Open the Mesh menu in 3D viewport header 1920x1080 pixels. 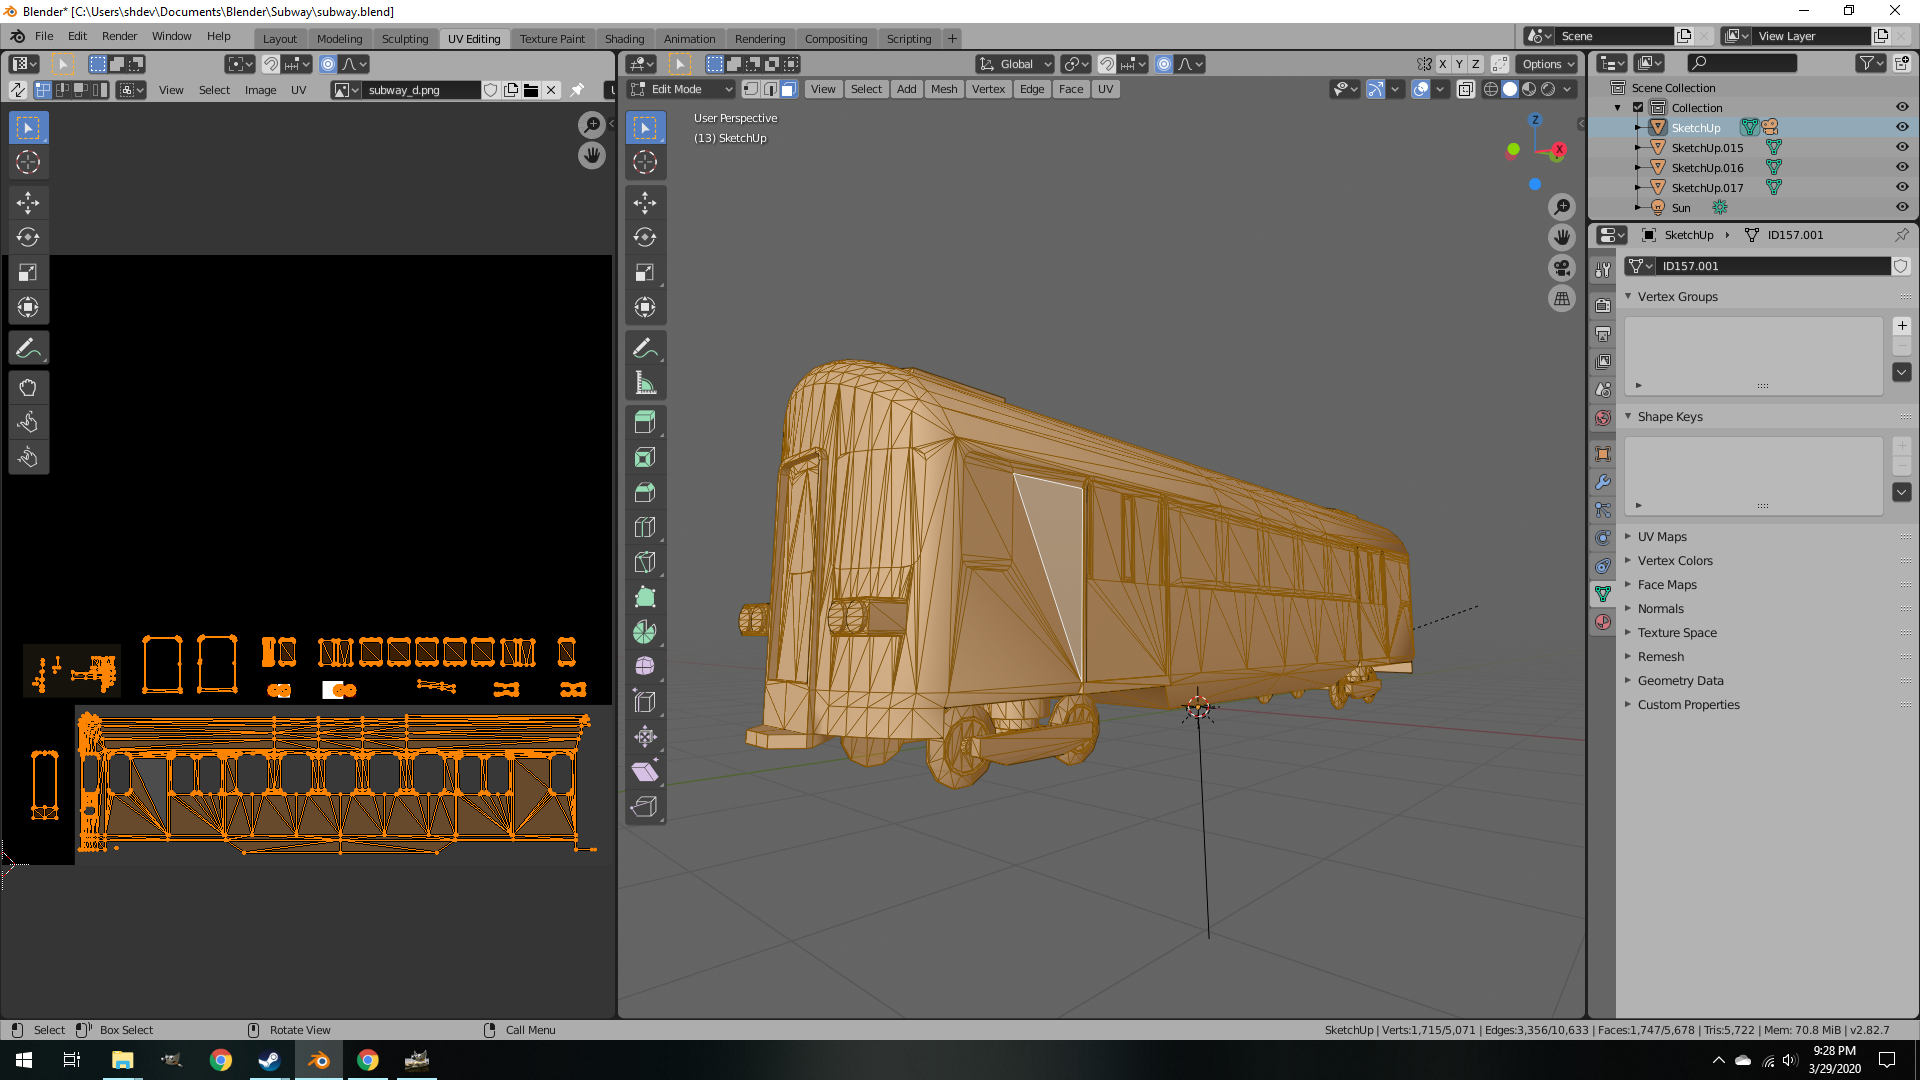(944, 89)
